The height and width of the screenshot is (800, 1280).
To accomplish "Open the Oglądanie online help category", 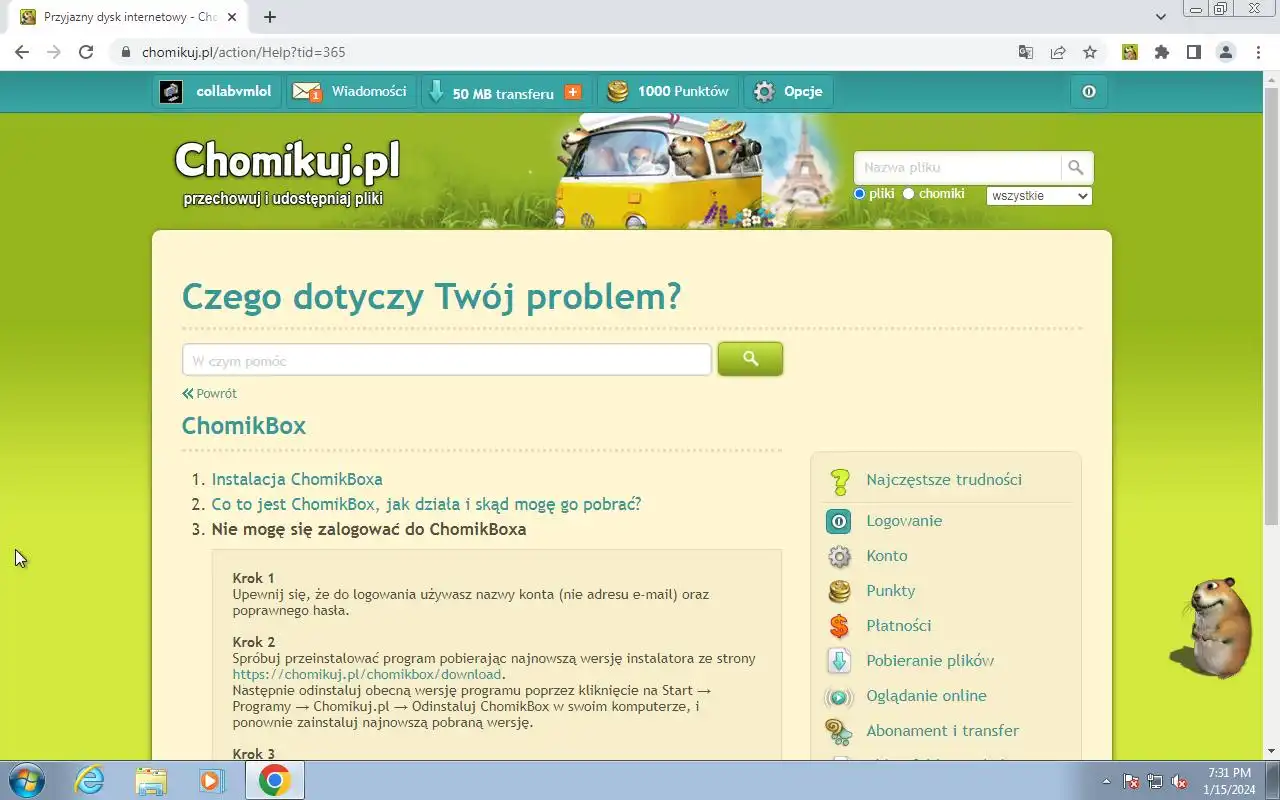I will [926, 696].
